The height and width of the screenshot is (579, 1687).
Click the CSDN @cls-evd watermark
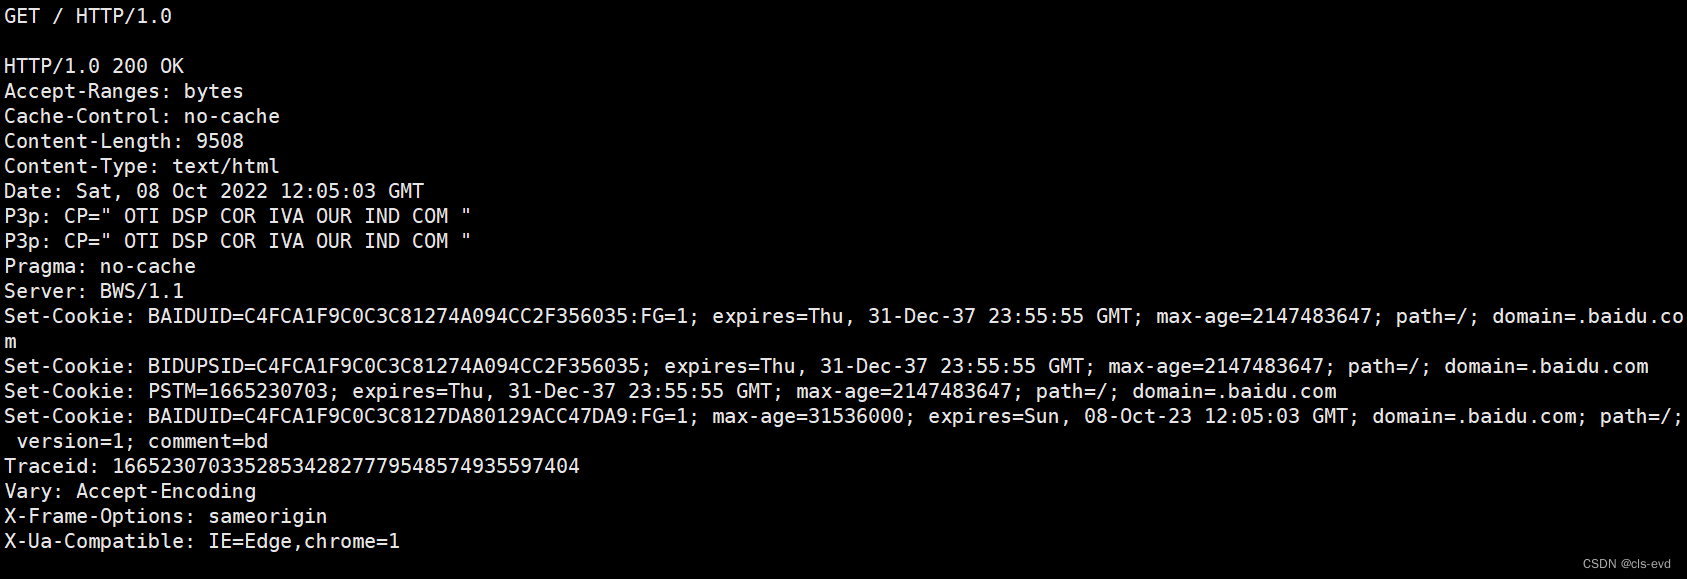[1626, 564]
